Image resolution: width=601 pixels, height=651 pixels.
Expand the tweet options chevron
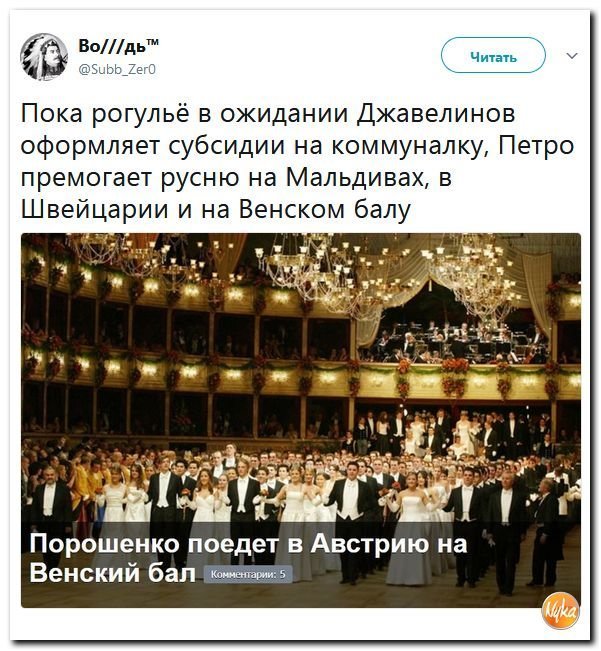[x=572, y=56]
